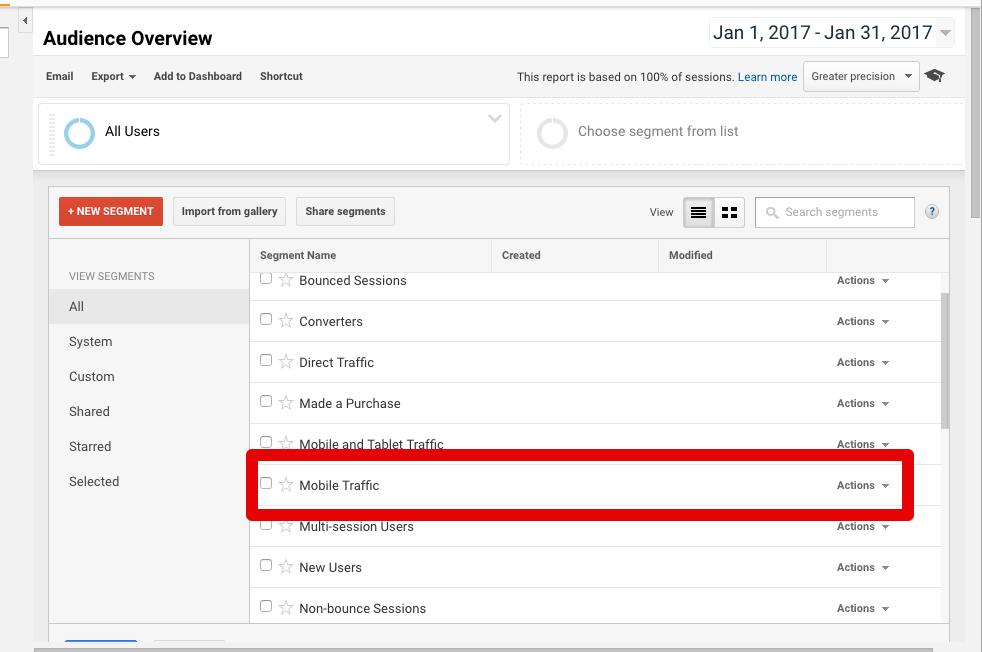Star the Made a Purchase segment
The width and height of the screenshot is (982, 652).
(x=286, y=403)
